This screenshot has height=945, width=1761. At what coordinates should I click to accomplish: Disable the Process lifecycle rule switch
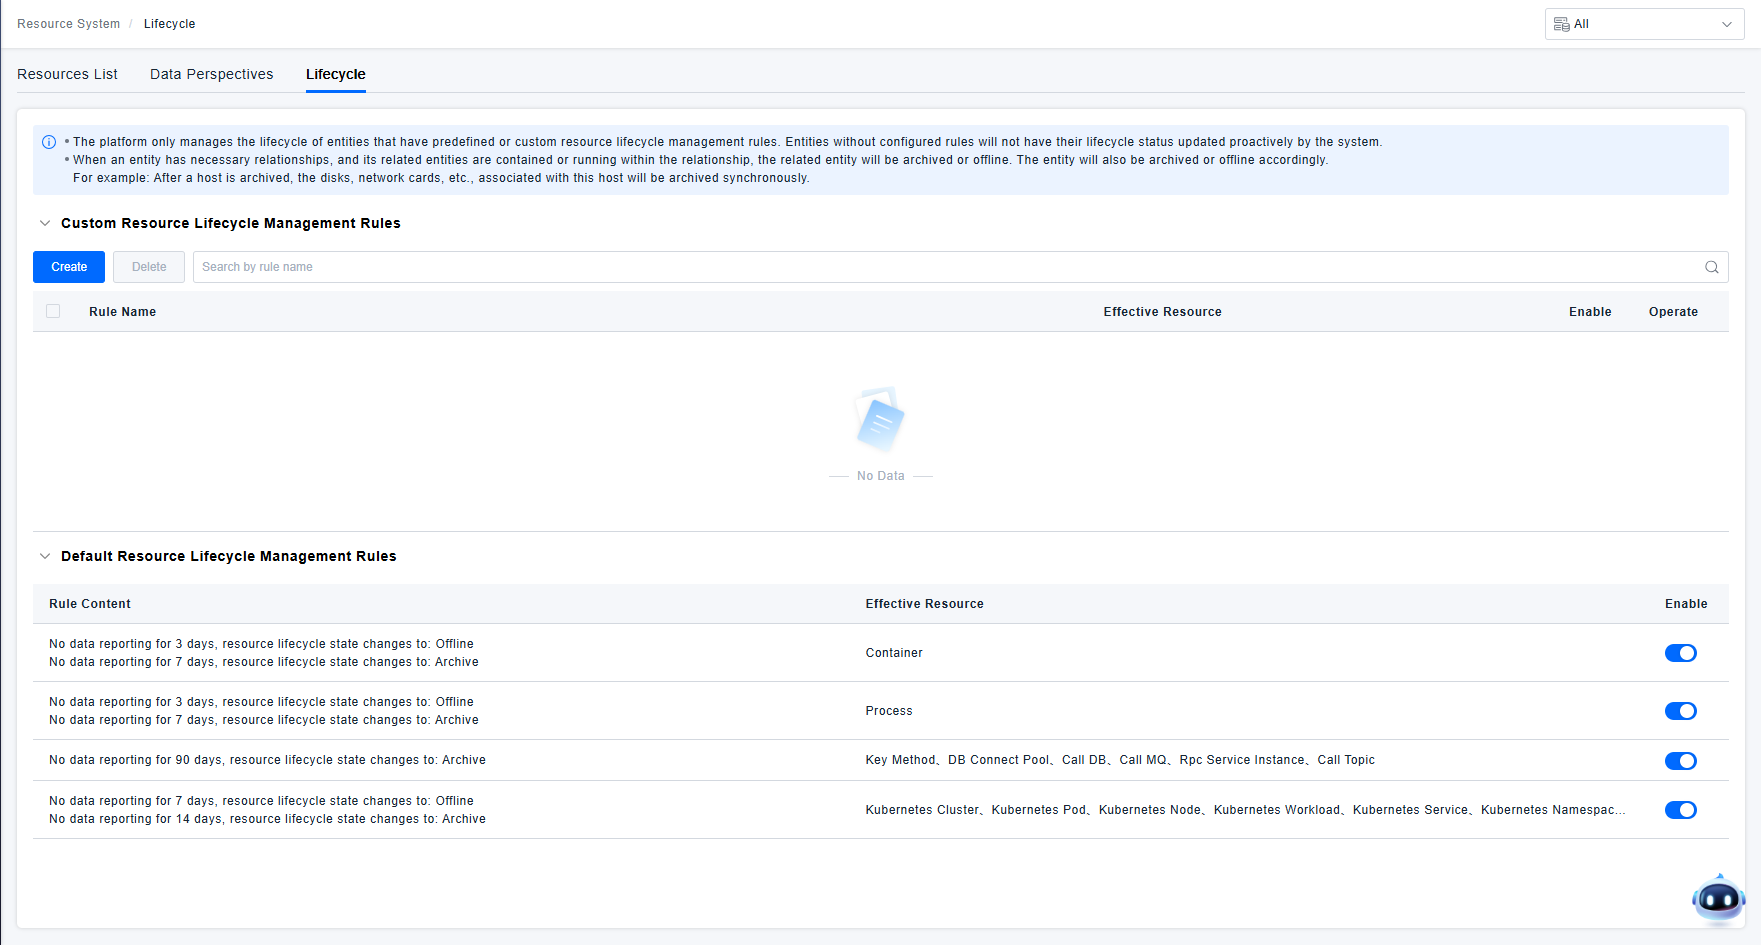click(1680, 711)
